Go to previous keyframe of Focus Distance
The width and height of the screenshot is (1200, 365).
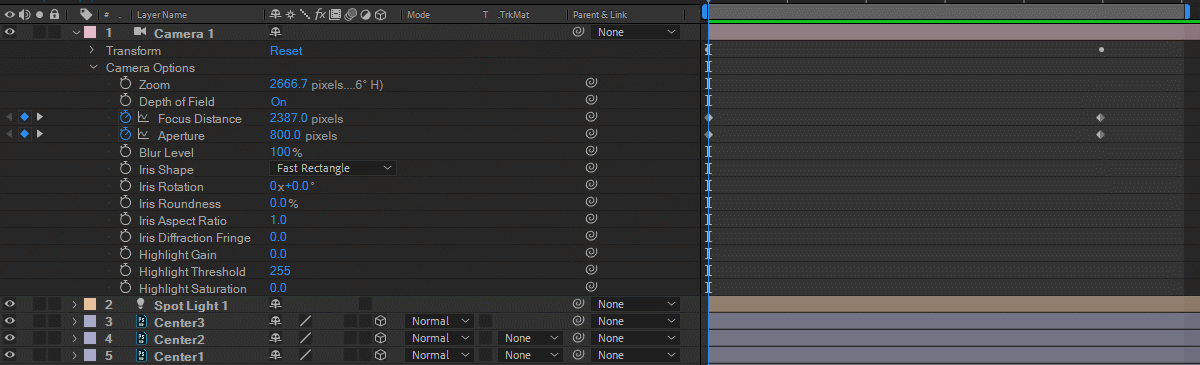click(x=10, y=118)
